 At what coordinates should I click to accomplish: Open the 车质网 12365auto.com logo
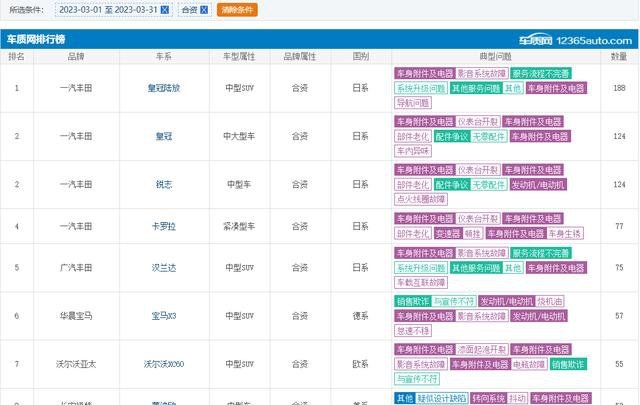576,40
